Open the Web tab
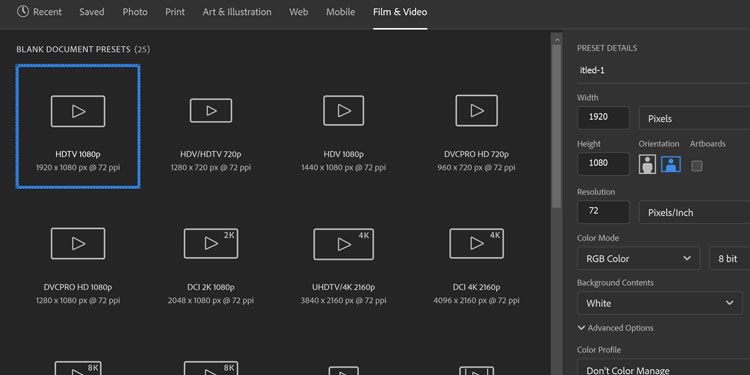750x375 pixels. (x=298, y=12)
